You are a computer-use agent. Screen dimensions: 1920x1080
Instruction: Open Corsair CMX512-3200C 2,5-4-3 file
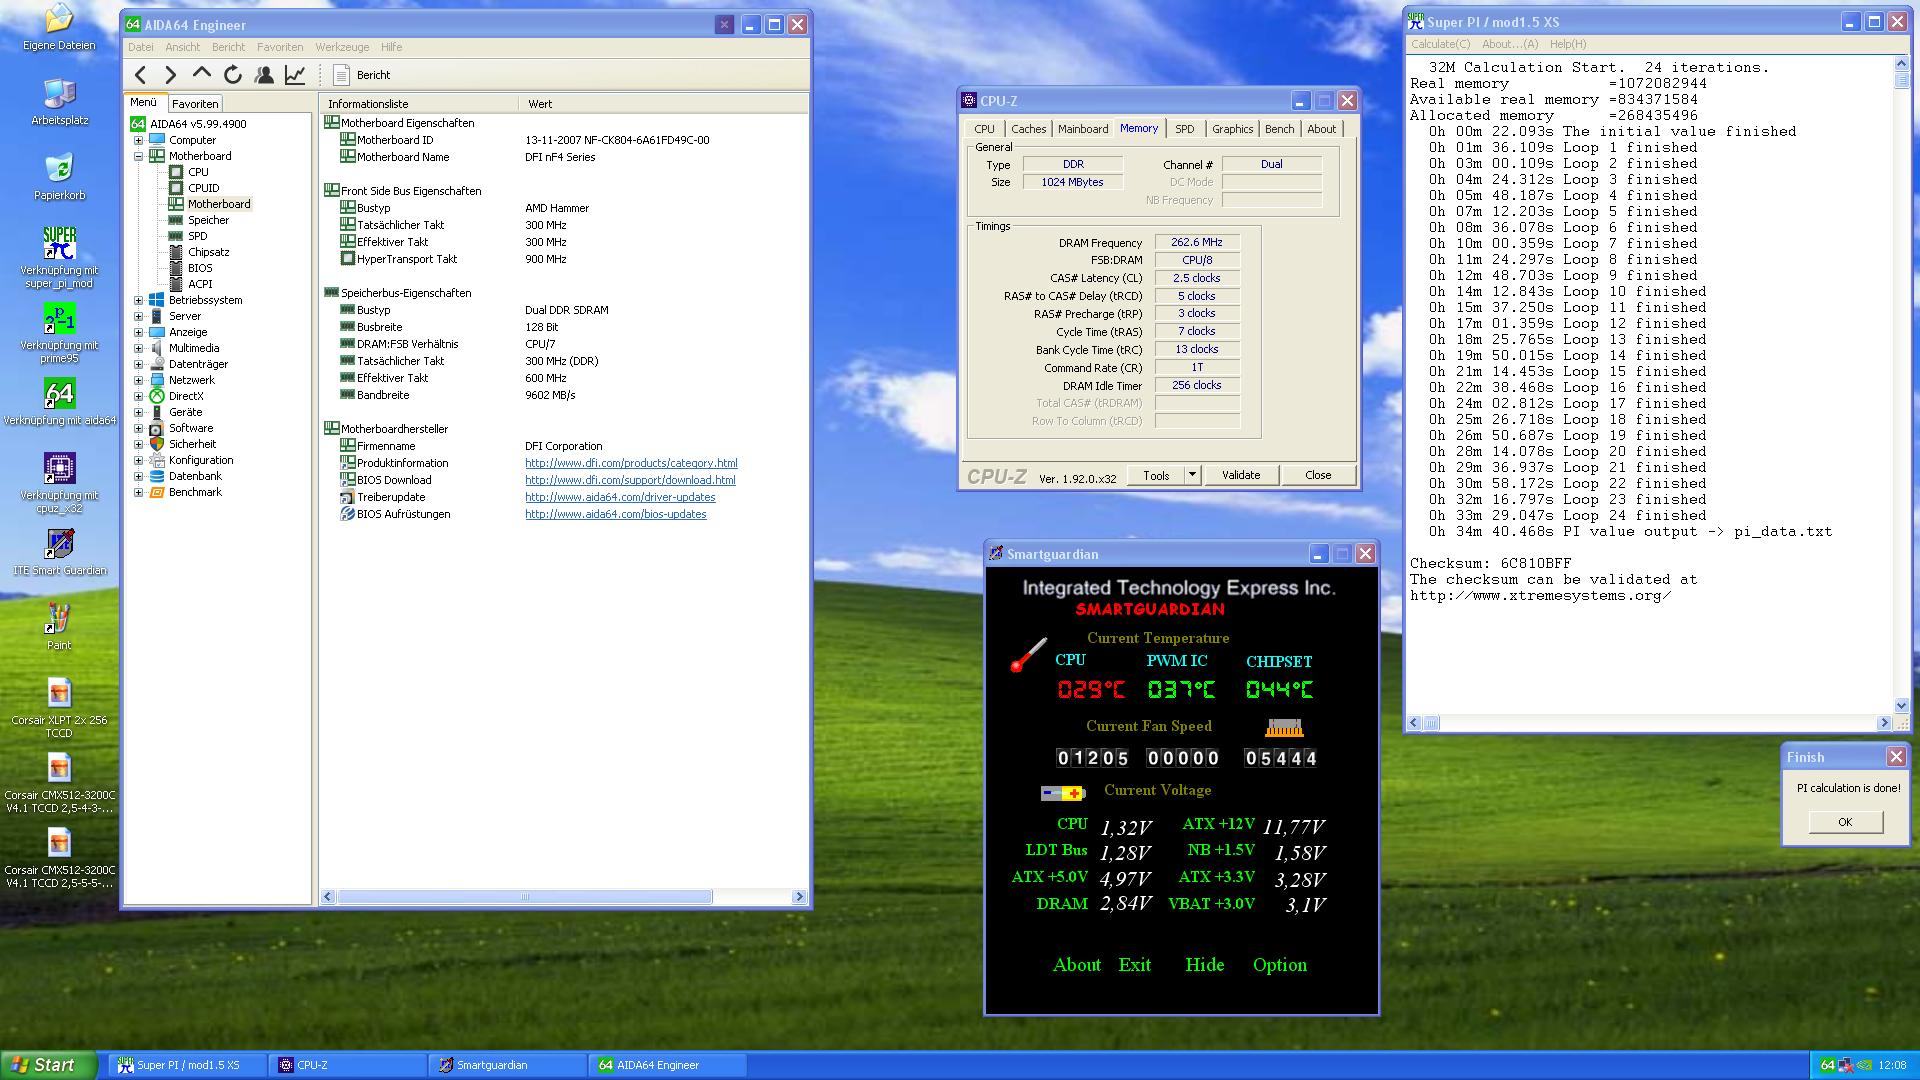click(59, 782)
